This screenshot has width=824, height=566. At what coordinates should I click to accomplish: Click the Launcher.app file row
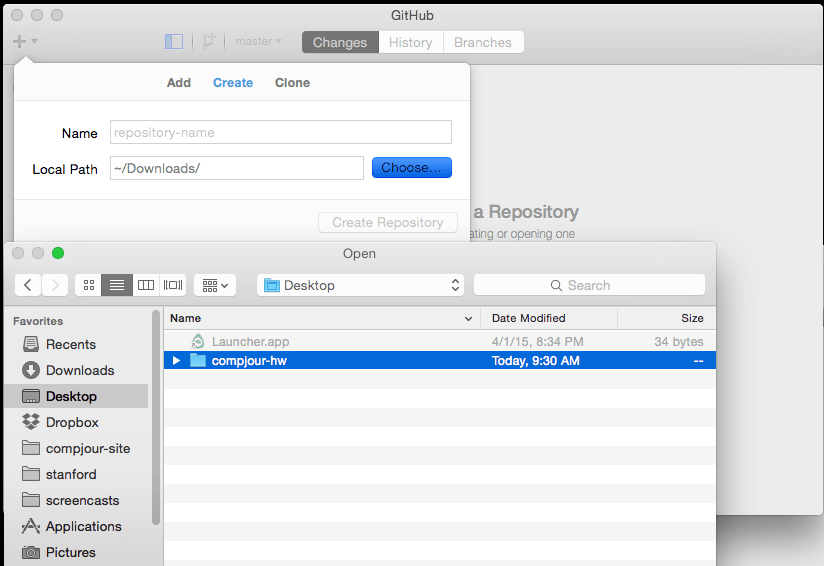440,342
